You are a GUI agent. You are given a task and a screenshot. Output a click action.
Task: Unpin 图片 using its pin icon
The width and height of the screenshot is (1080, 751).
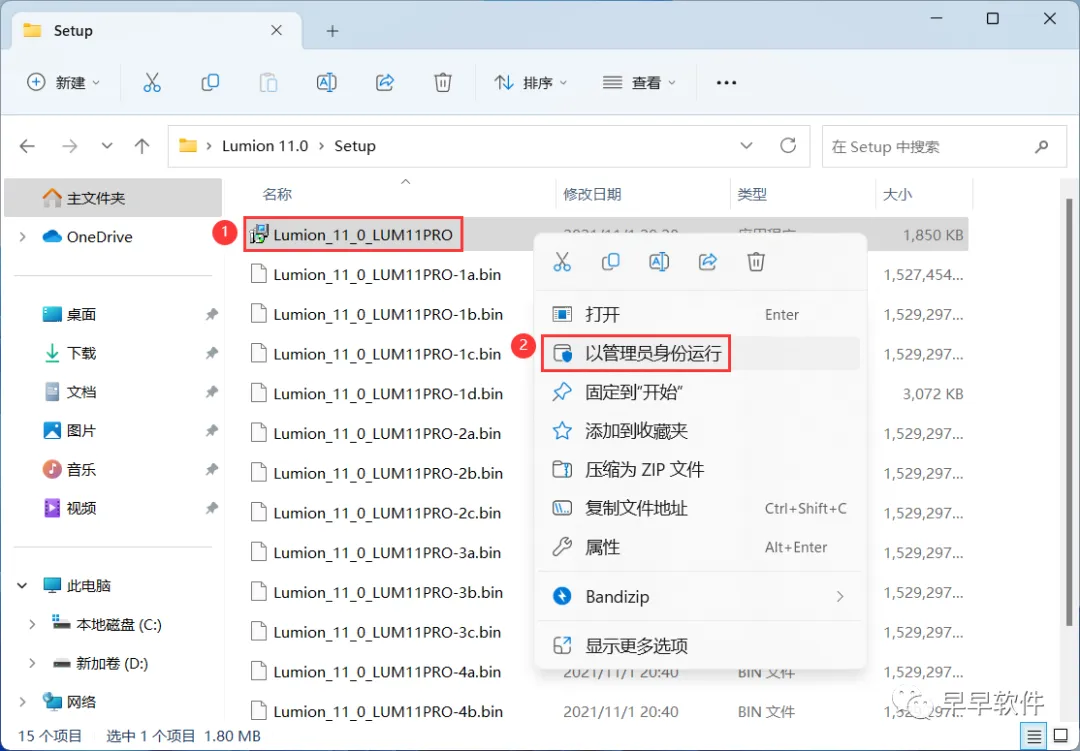pos(211,431)
